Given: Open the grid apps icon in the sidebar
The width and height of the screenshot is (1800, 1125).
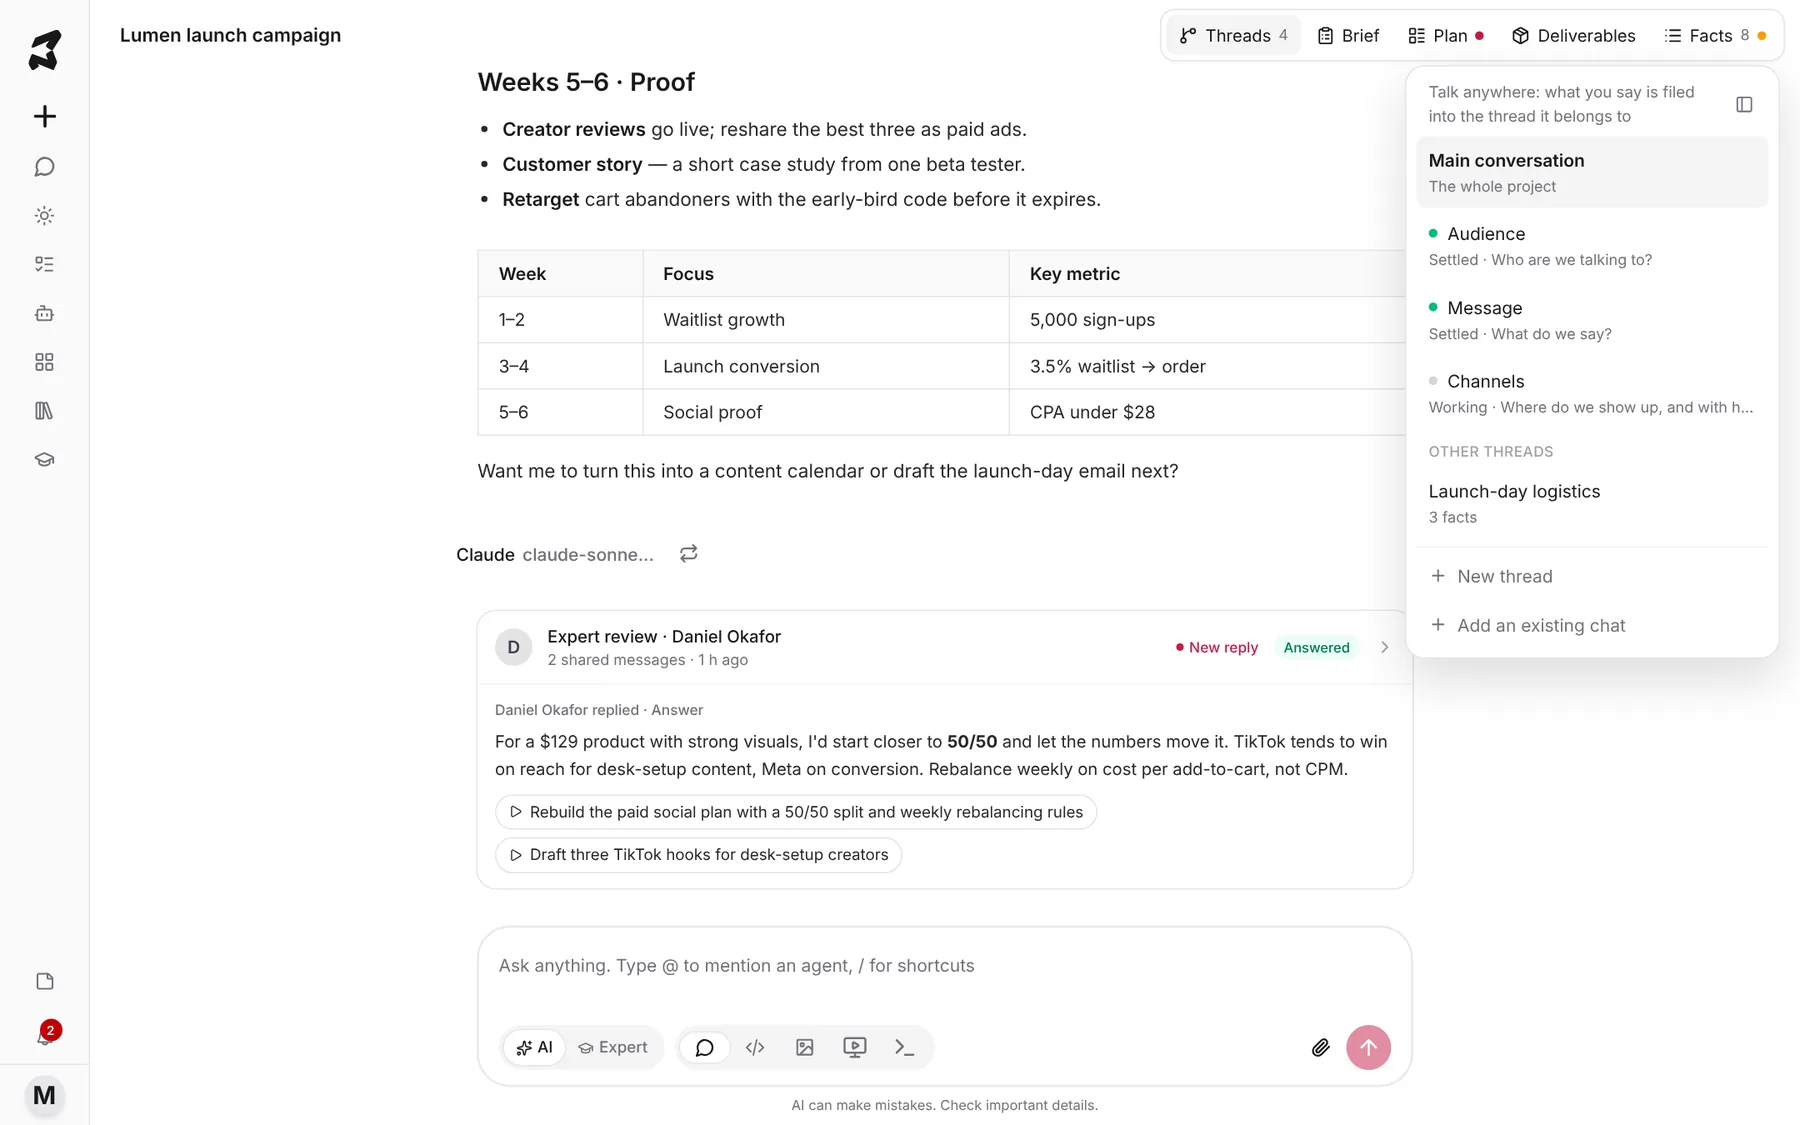Looking at the screenshot, I should [45, 362].
